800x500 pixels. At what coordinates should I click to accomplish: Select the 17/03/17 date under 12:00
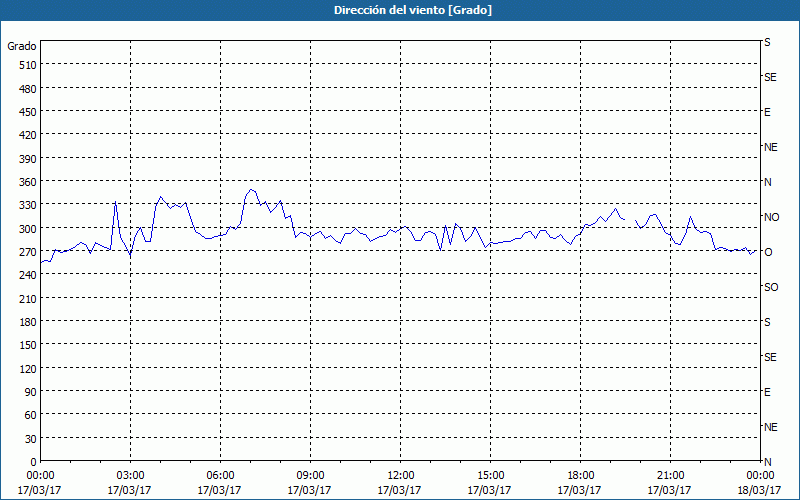coord(399,490)
